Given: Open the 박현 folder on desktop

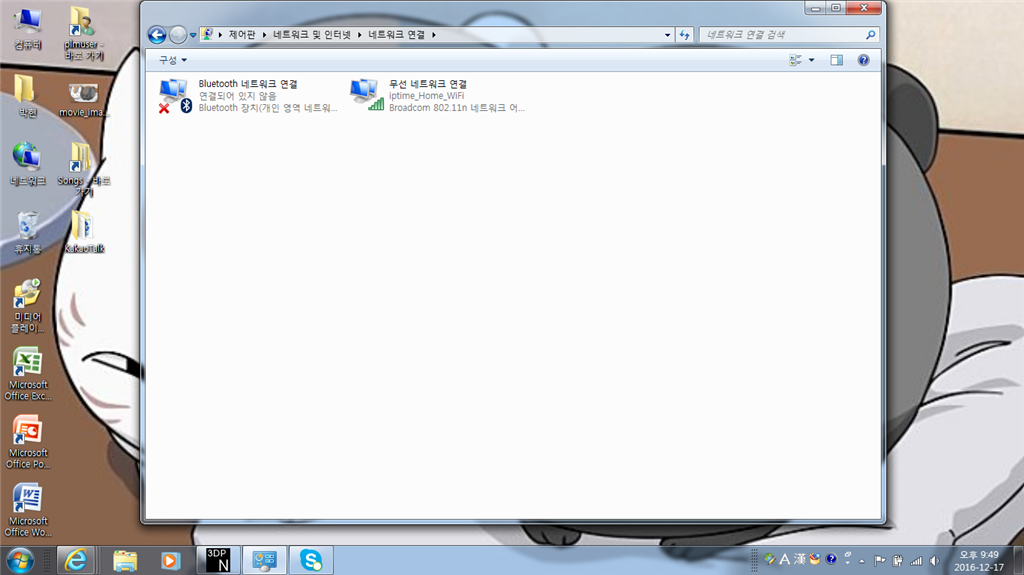Looking at the screenshot, I should (x=26, y=95).
